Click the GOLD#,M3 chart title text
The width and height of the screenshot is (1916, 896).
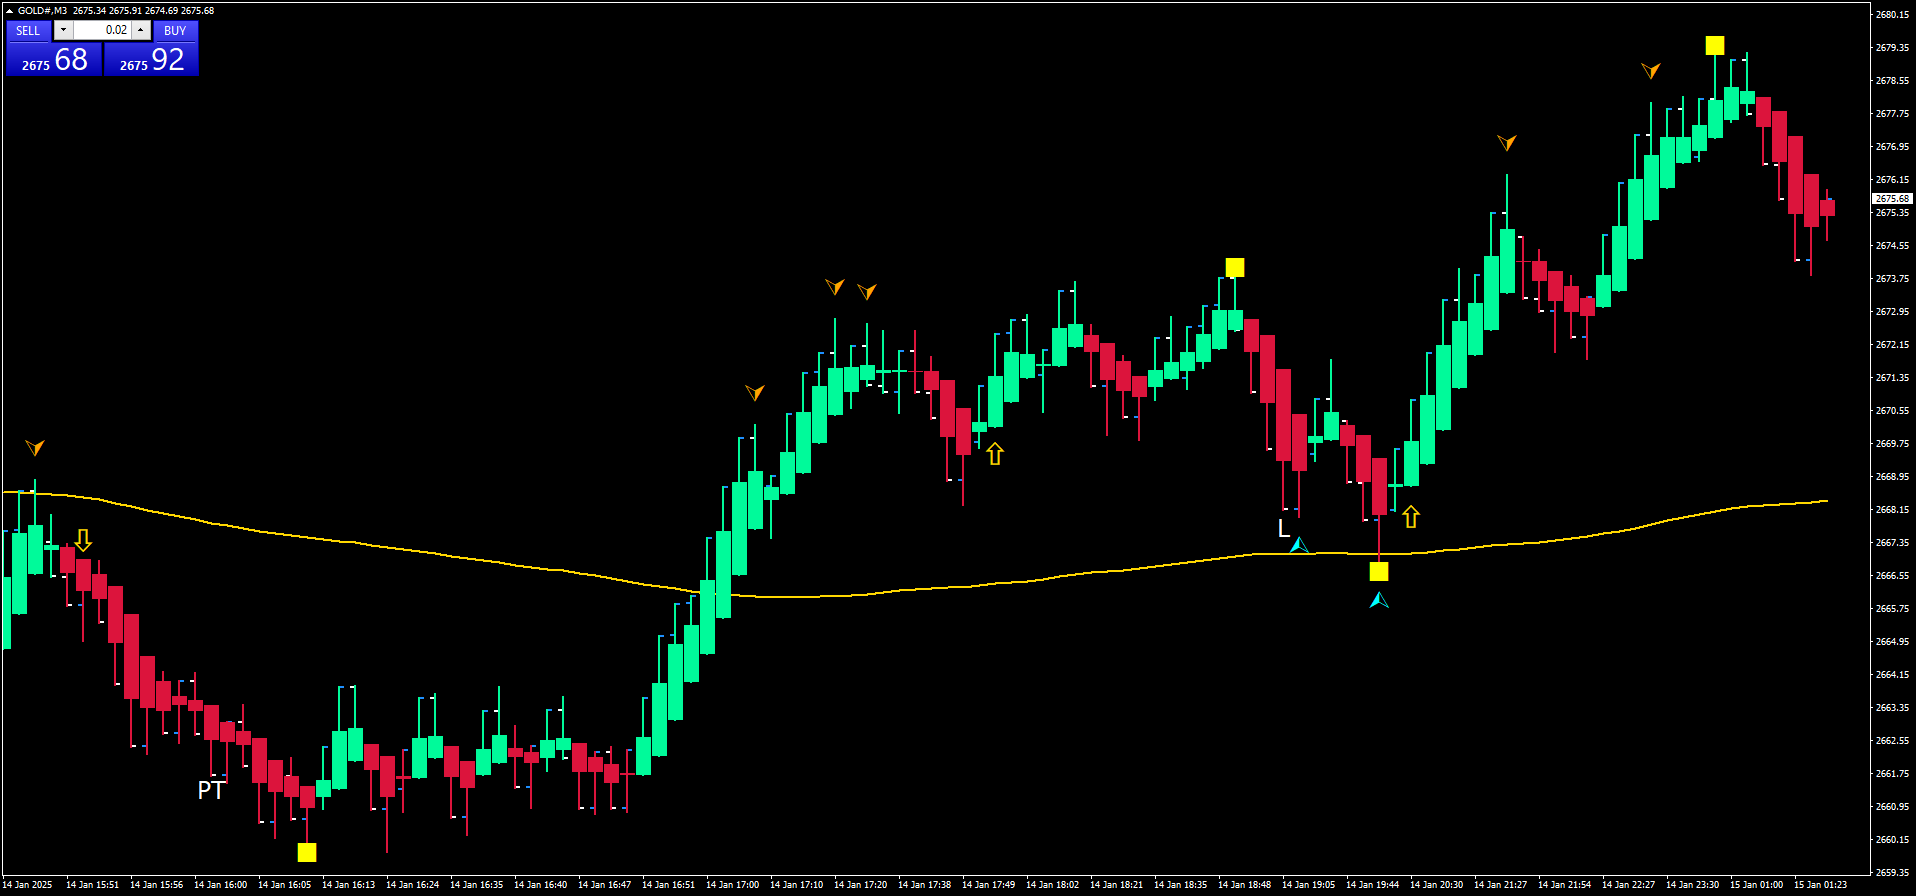pos(42,11)
